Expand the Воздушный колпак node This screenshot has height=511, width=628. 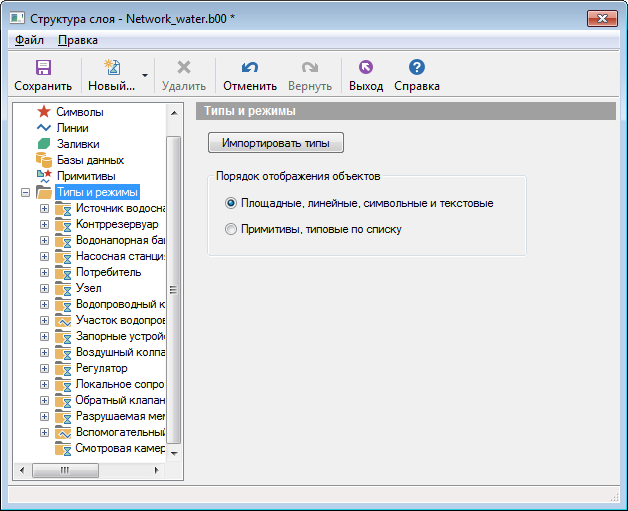coord(44,353)
